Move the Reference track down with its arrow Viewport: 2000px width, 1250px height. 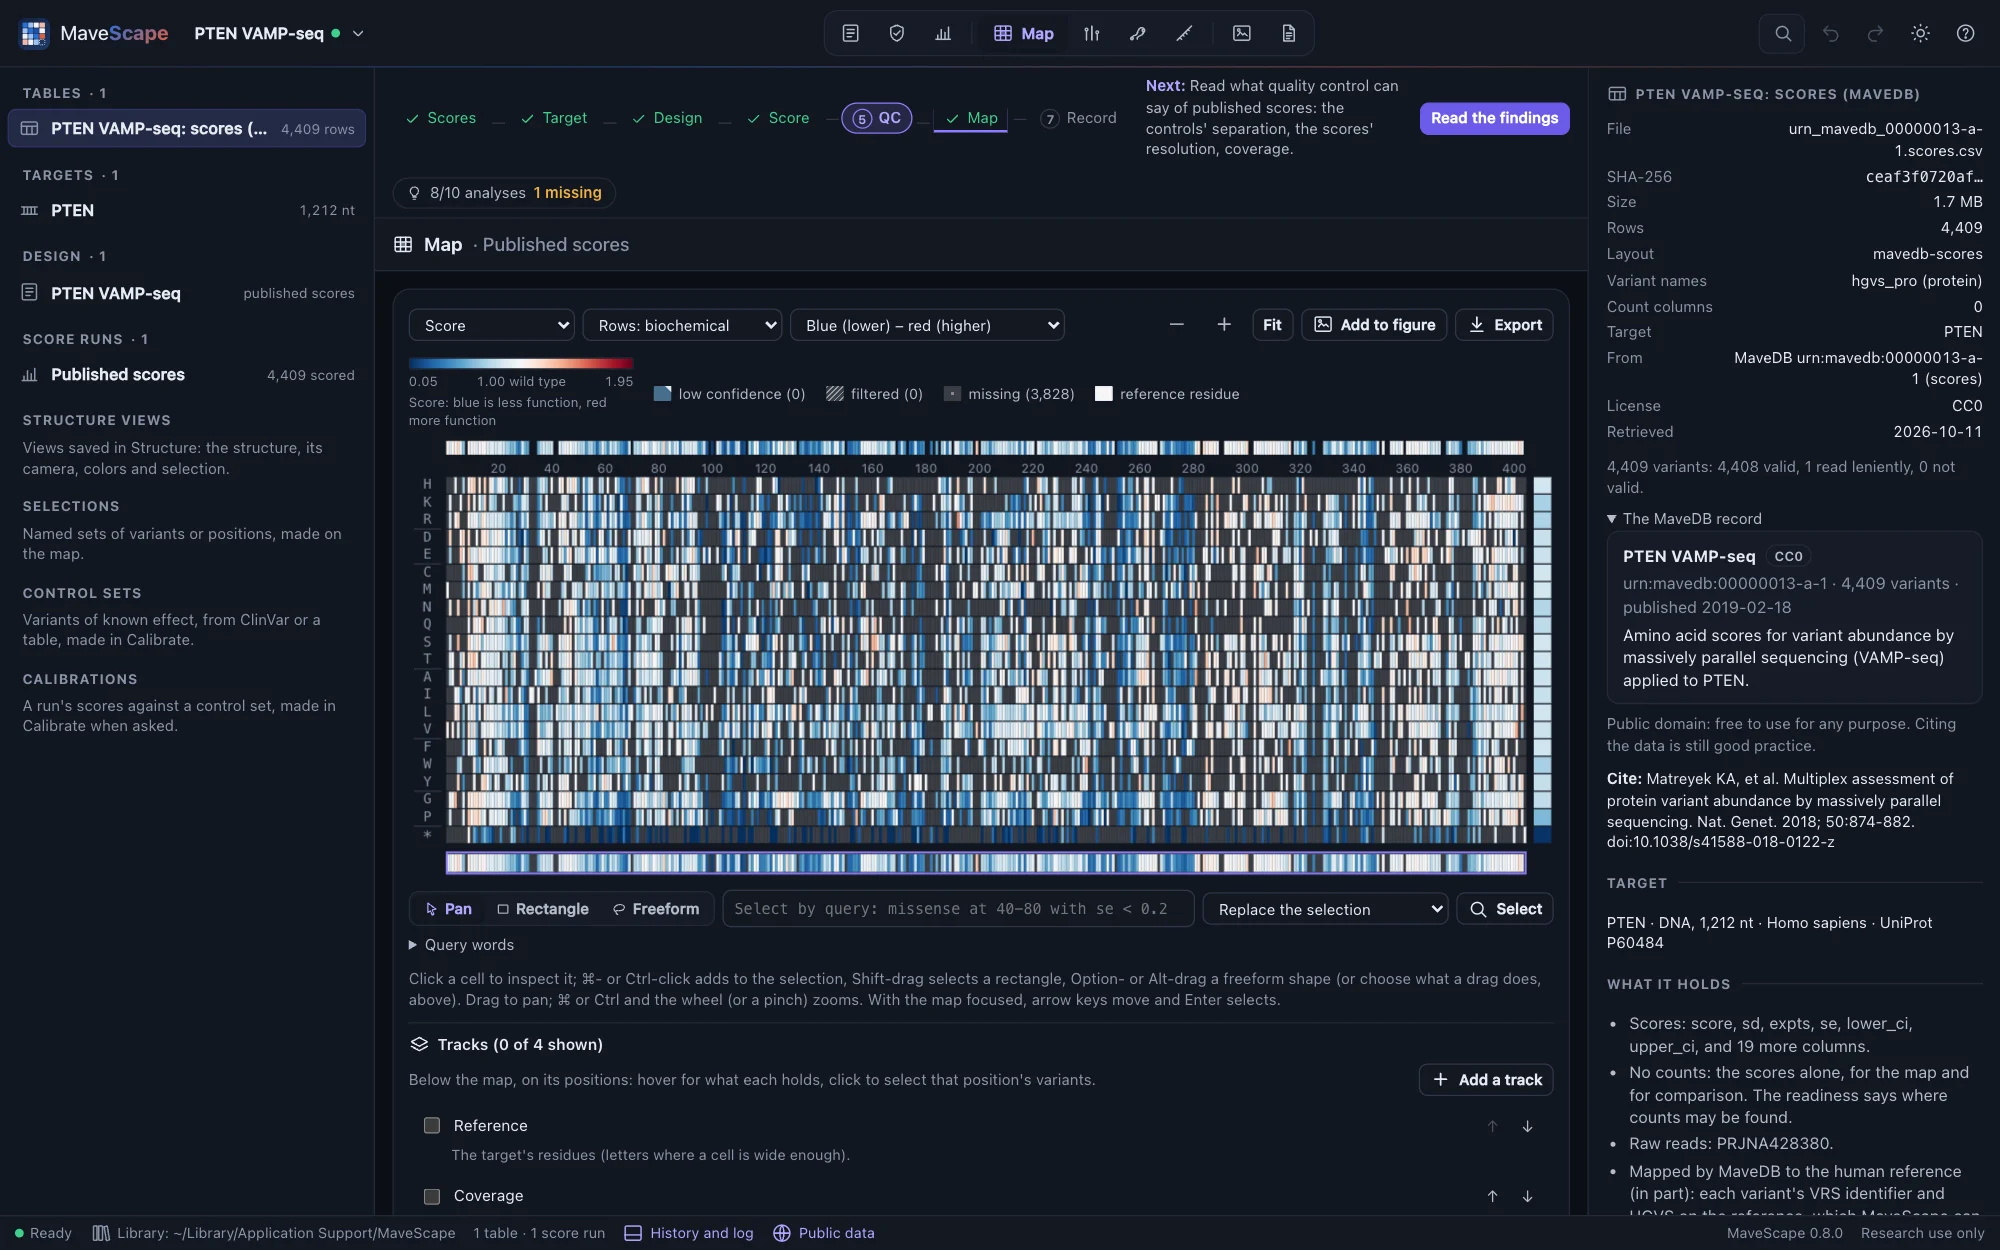coord(1527,1126)
